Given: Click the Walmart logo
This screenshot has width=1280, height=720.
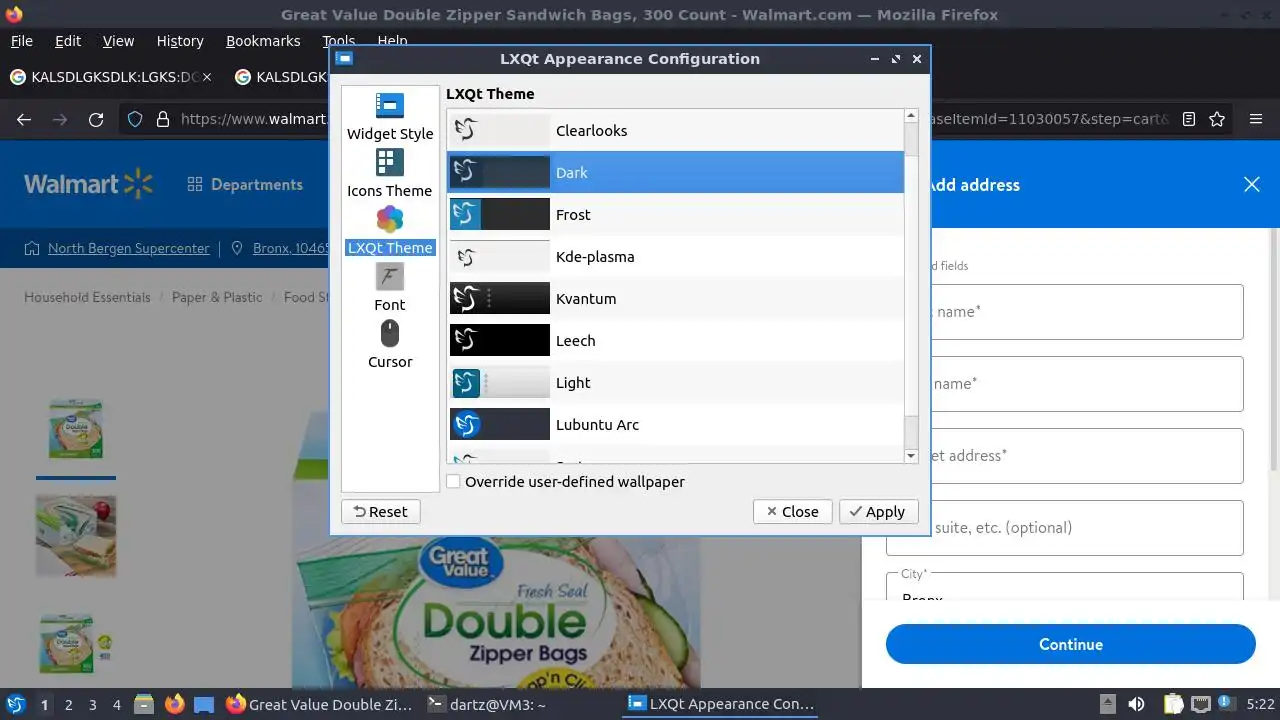Looking at the screenshot, I should [x=88, y=184].
